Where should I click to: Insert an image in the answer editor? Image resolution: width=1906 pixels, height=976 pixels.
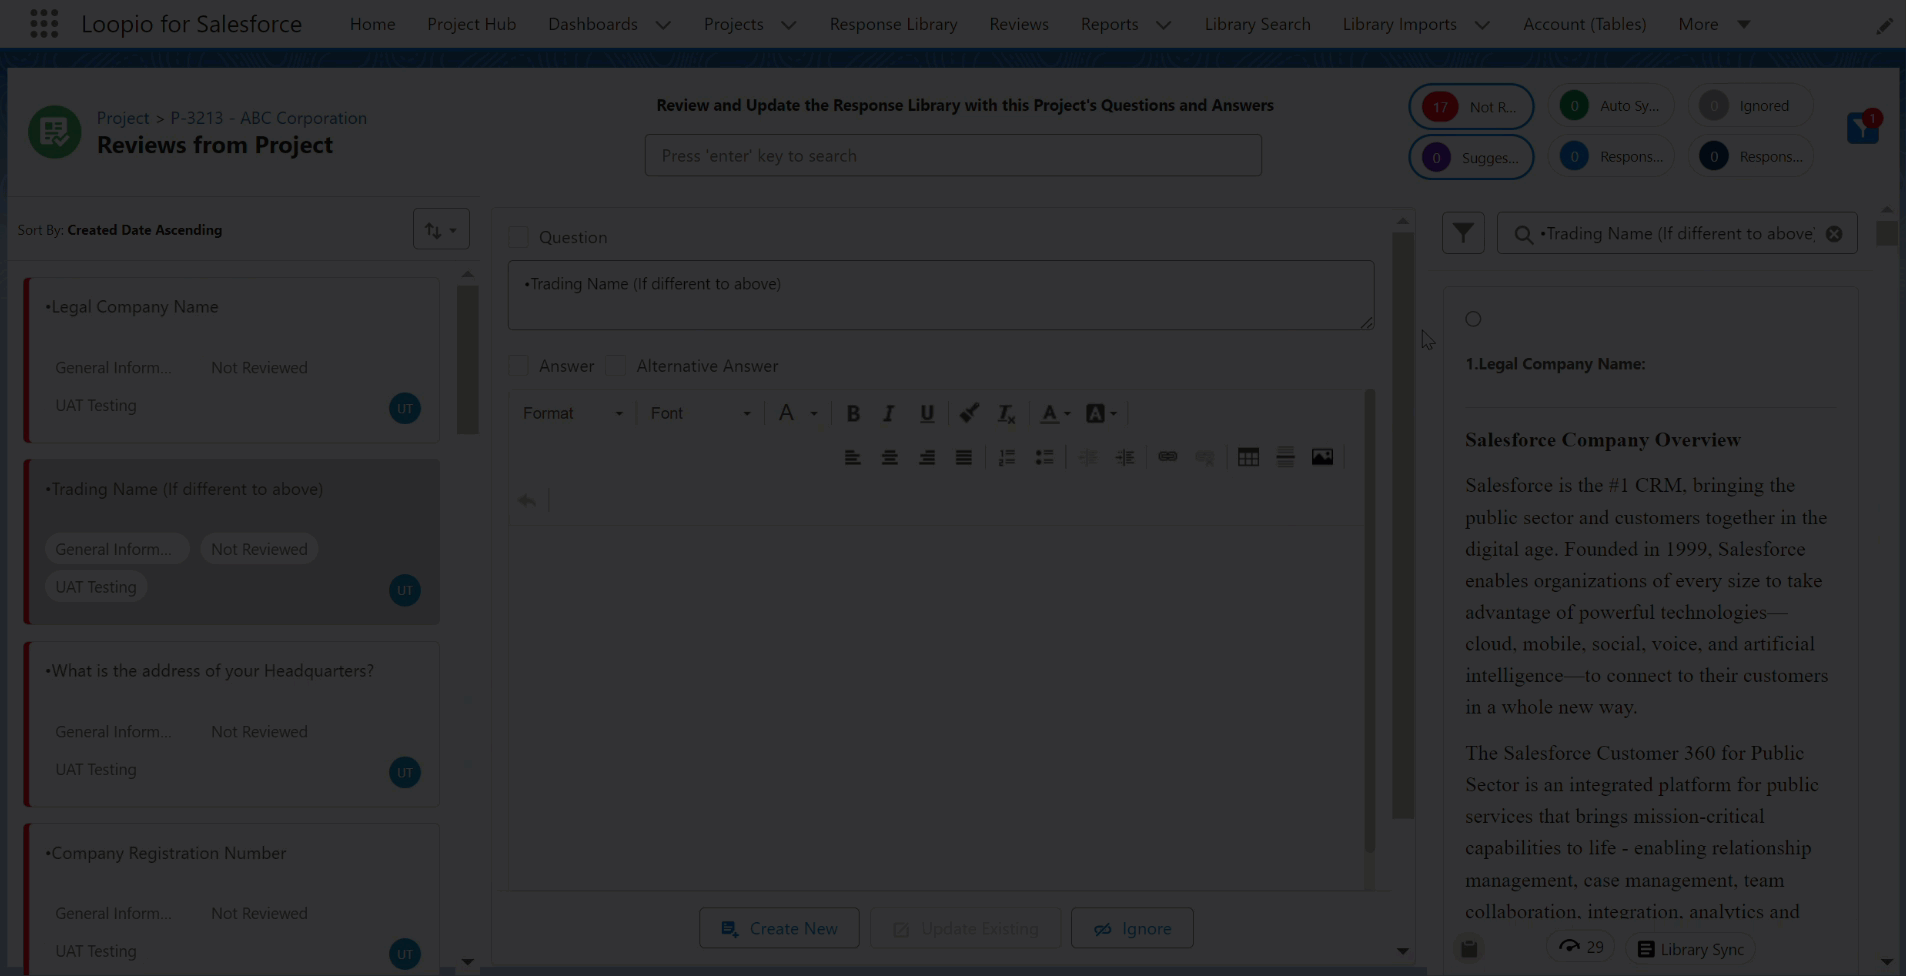click(1322, 457)
